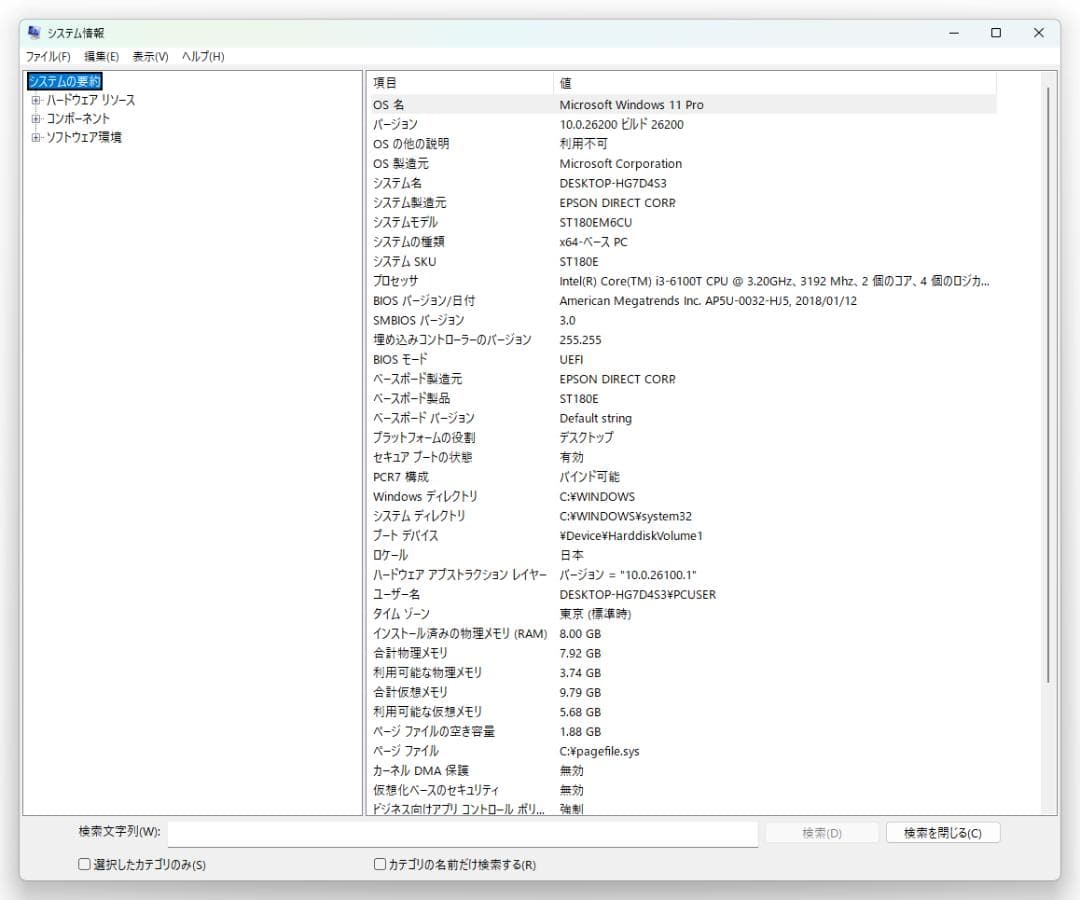Open the ヘルプ menu

[x=200, y=57]
